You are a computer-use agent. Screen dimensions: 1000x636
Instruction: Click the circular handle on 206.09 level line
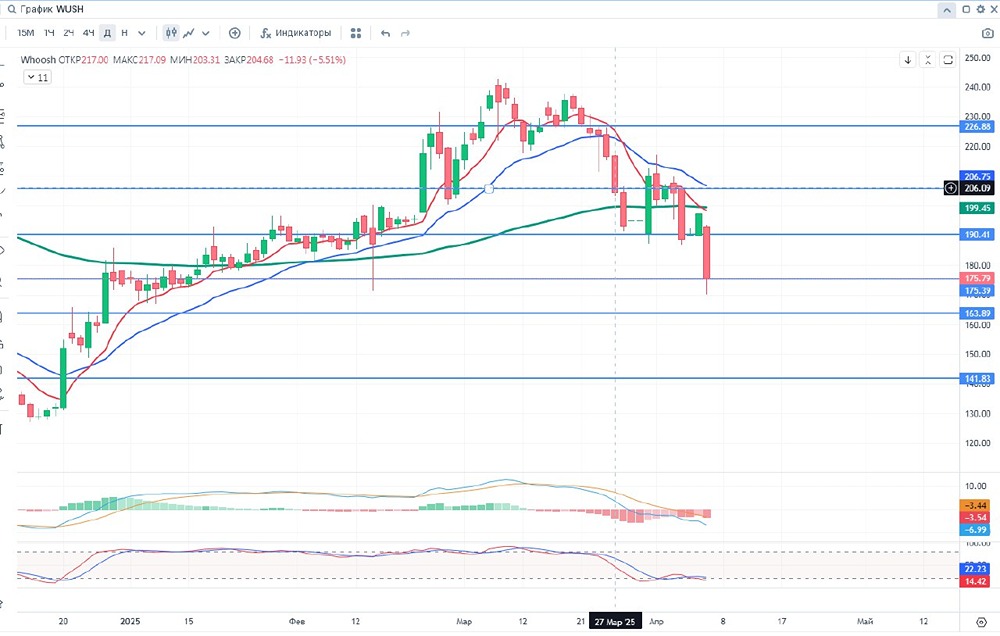[x=489, y=189]
